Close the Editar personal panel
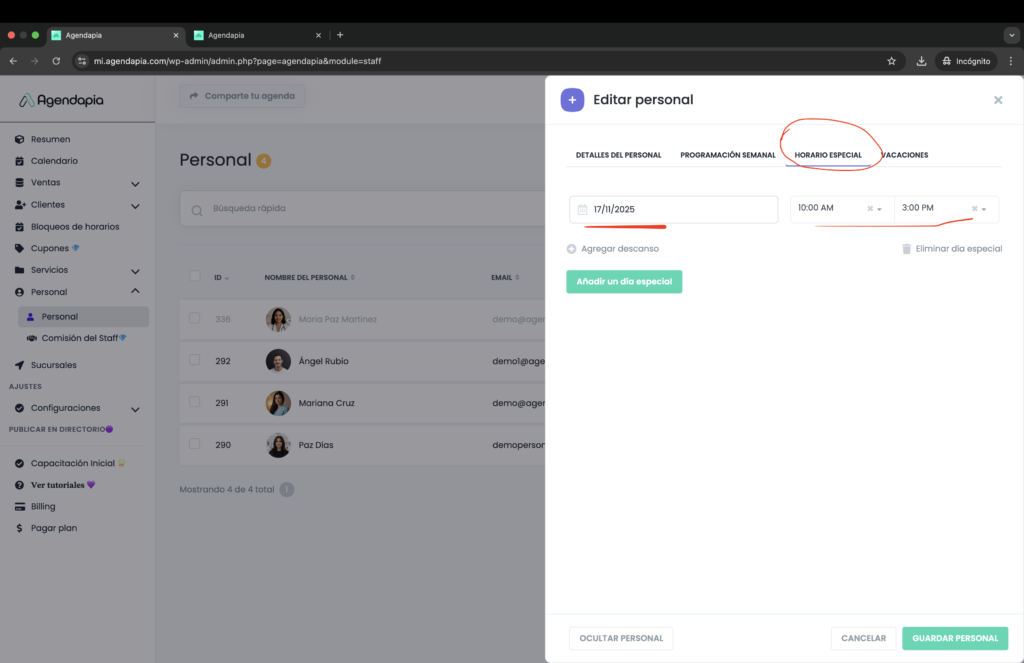Screen dimensions: 1024x663 point(997,100)
